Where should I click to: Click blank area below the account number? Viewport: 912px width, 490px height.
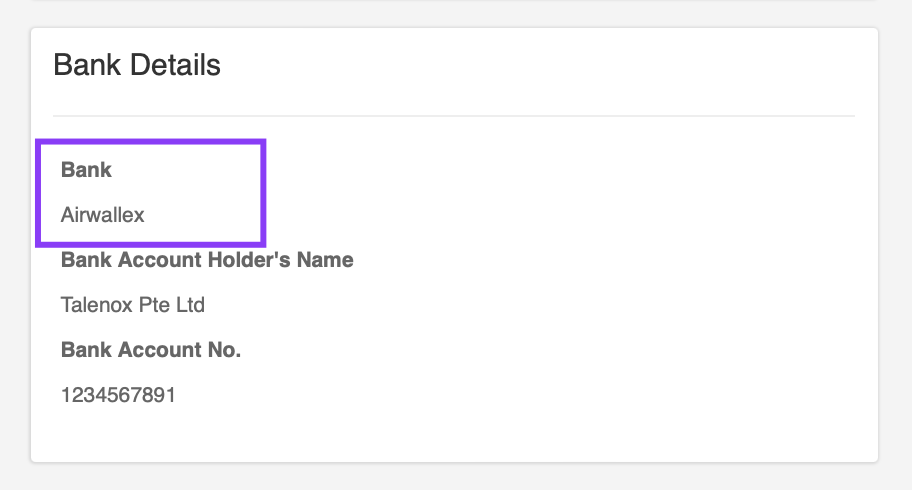click(x=300, y=435)
